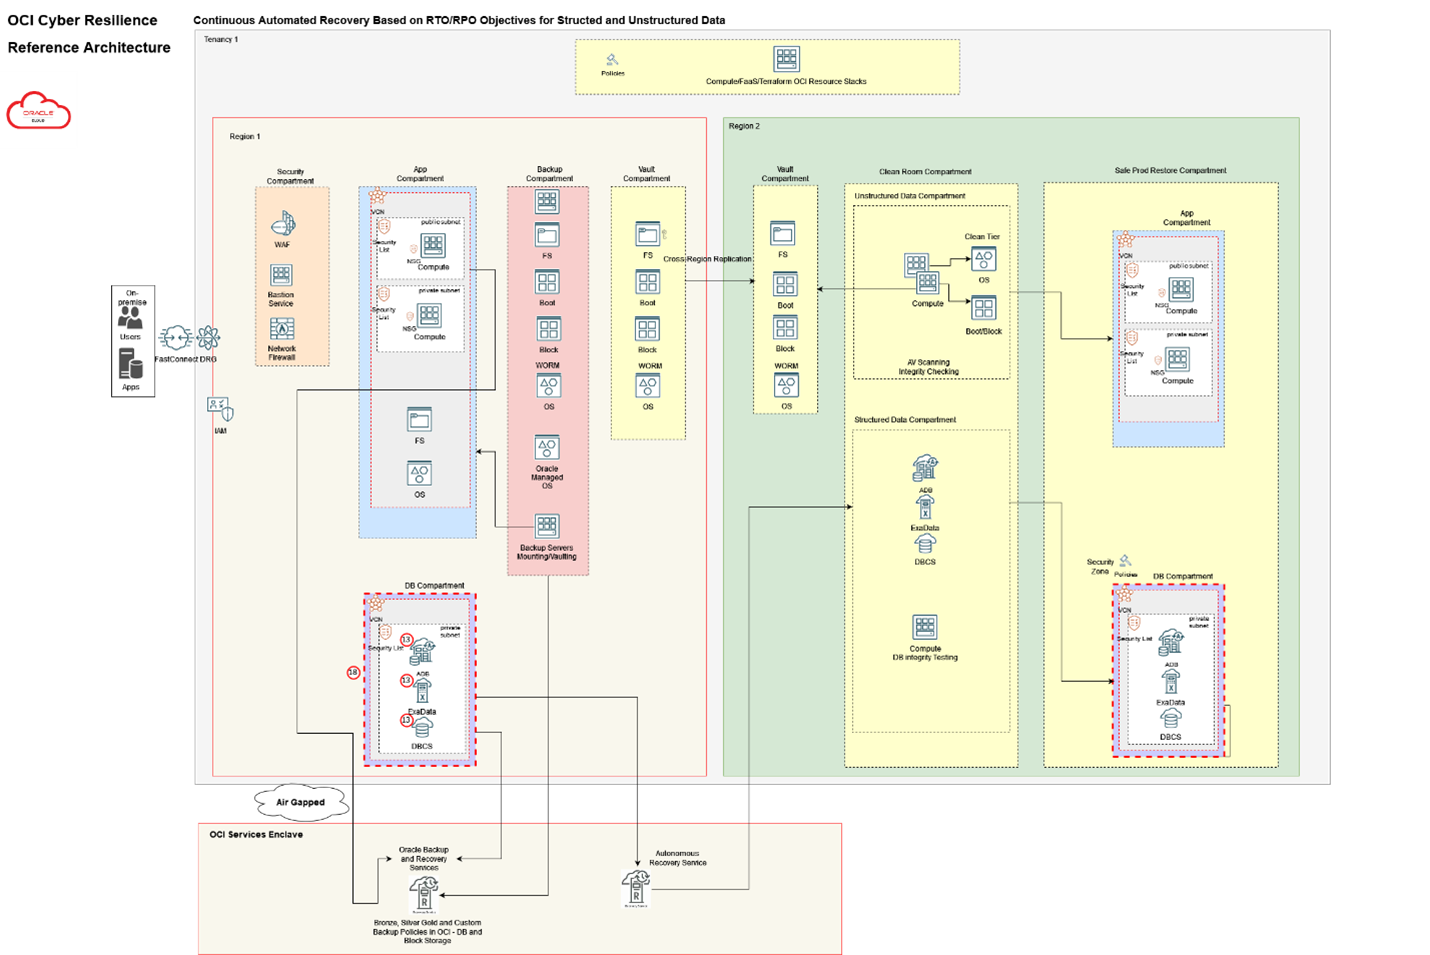Click the Boot/Block icon in Clean Tier

click(983, 307)
